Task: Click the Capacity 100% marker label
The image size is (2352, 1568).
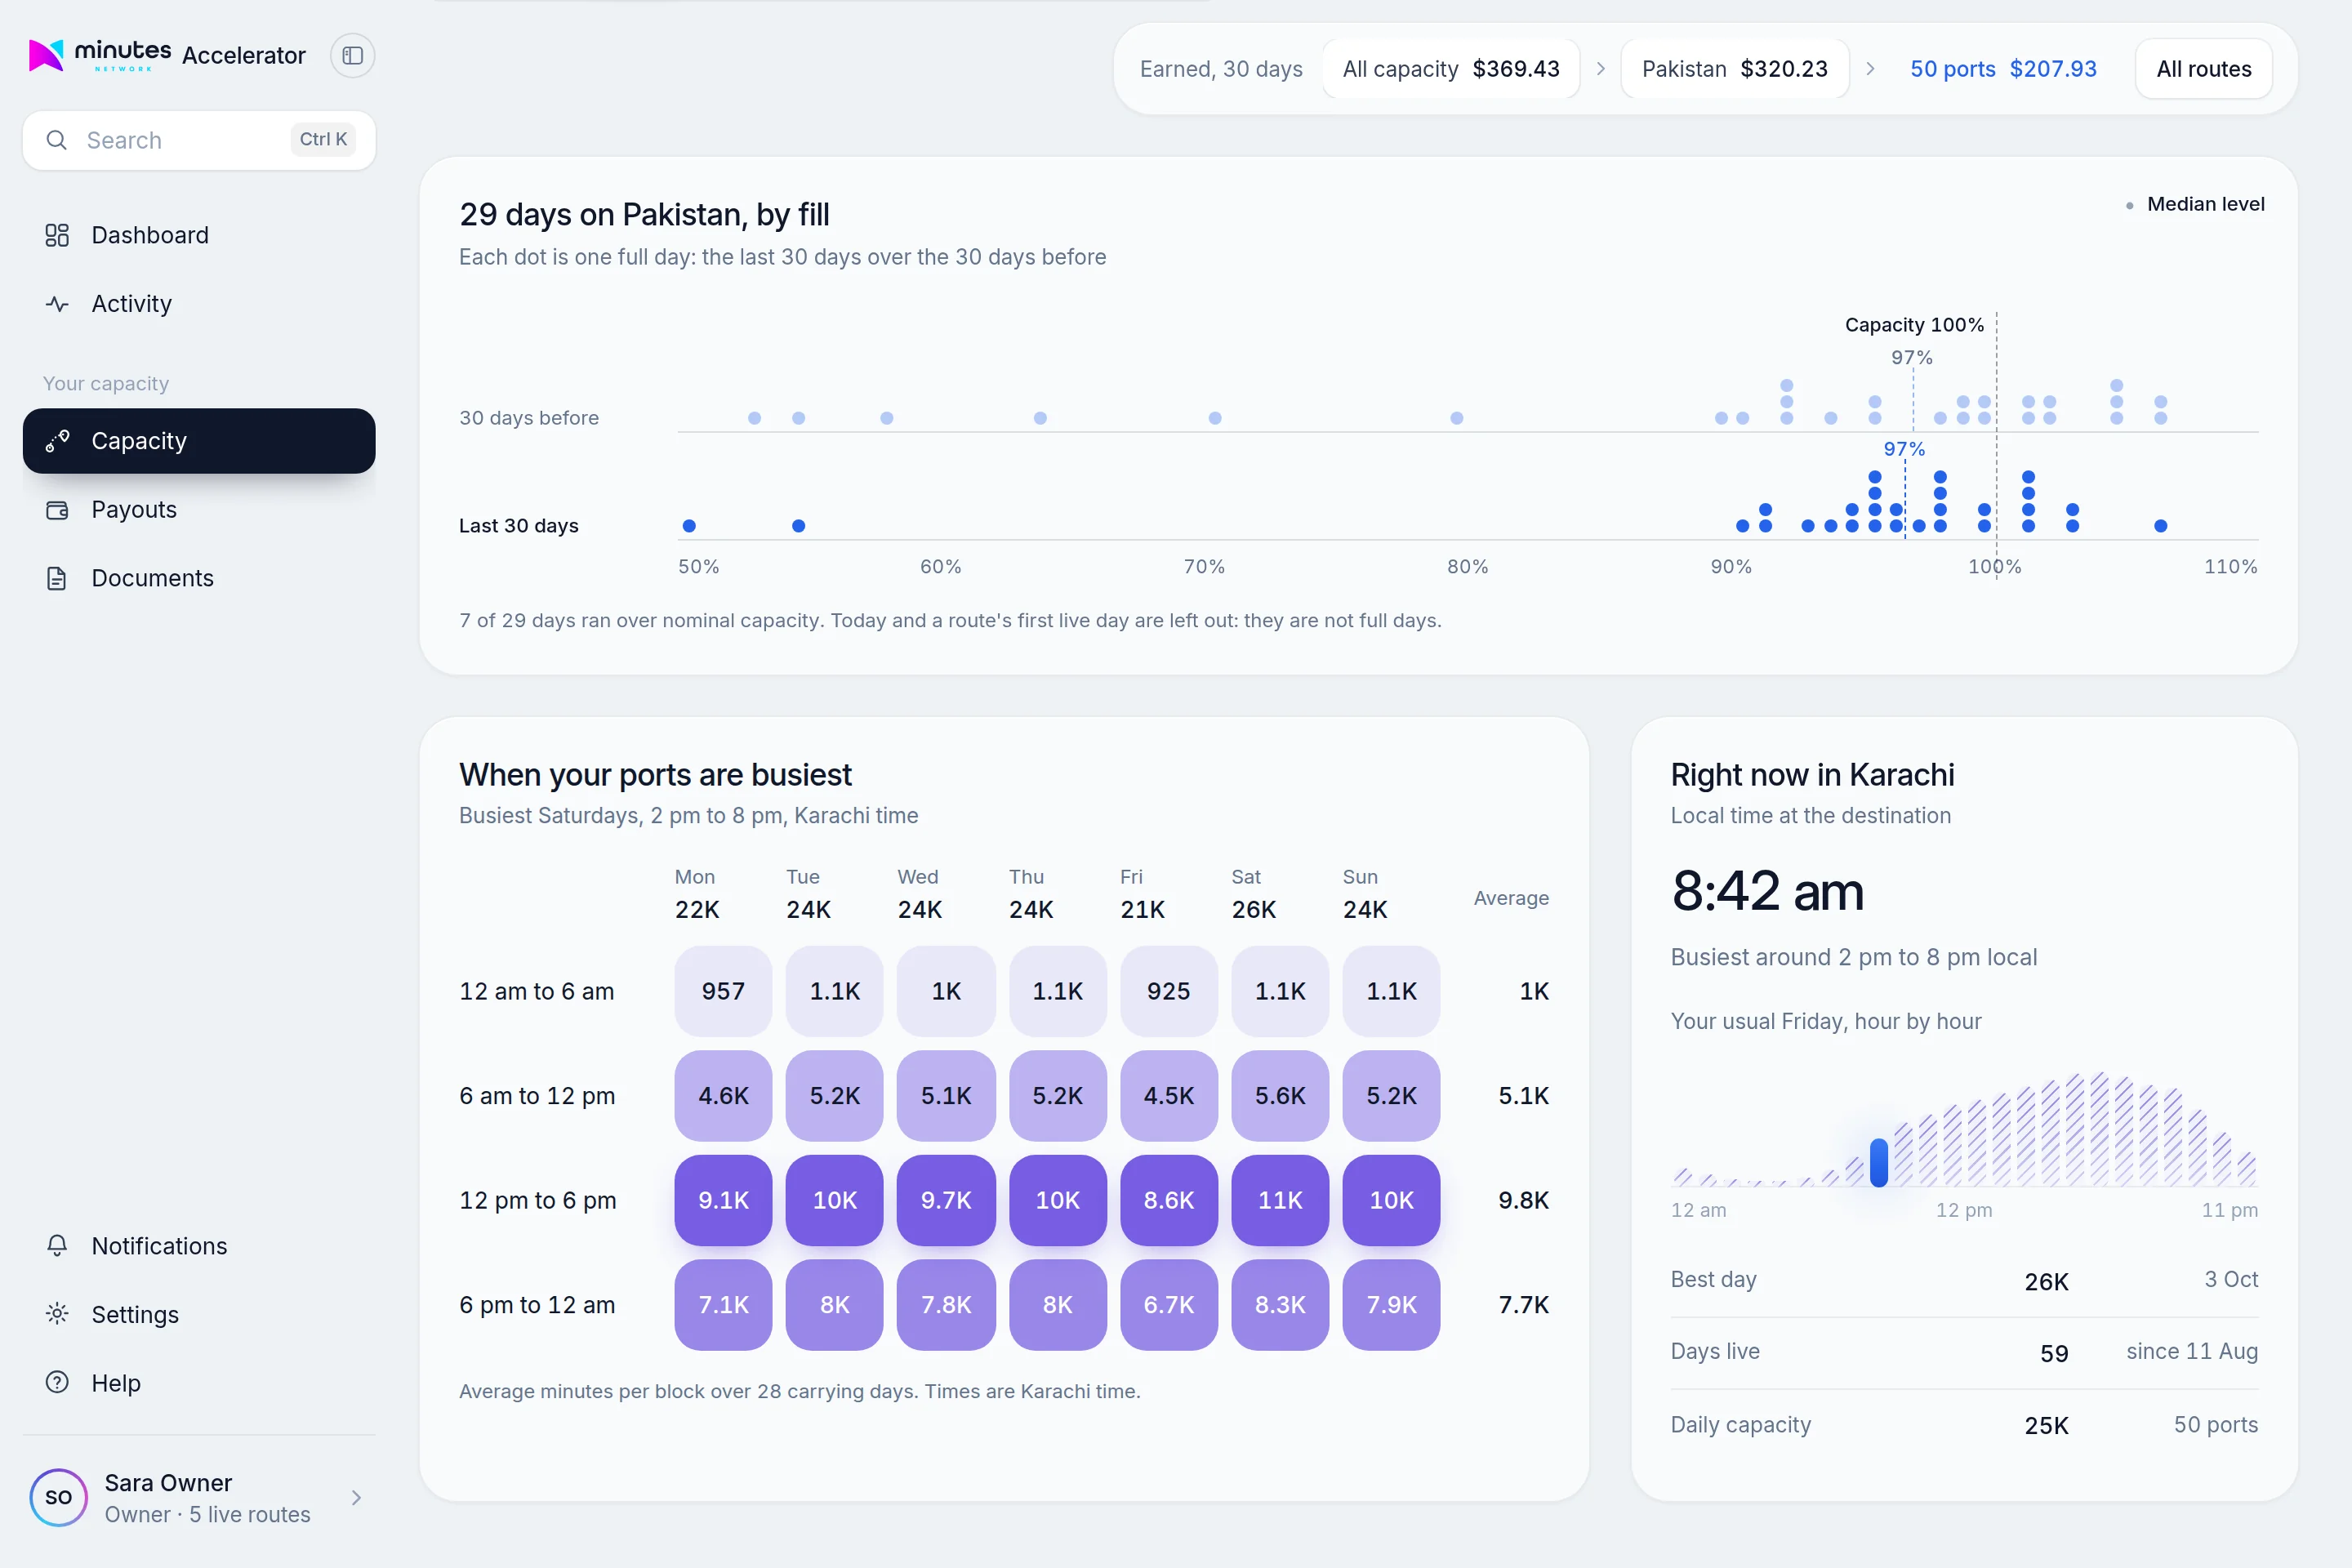Action: (x=1914, y=325)
